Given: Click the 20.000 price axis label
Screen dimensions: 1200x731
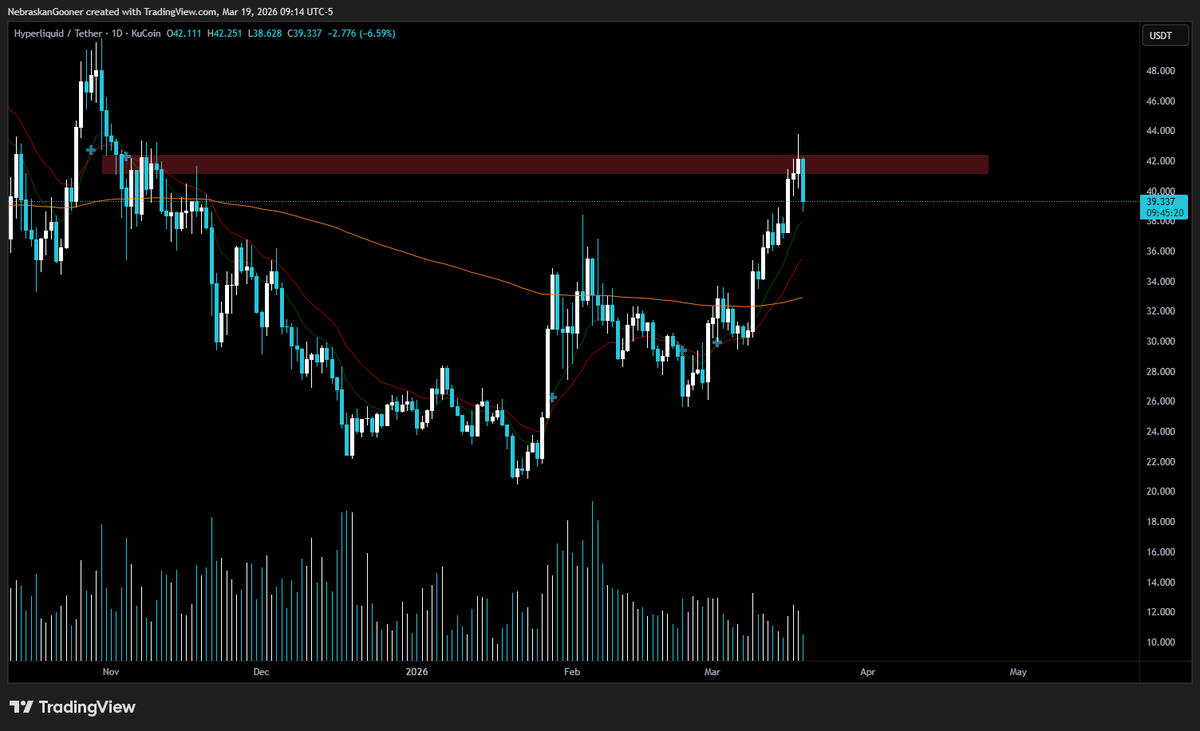Looking at the screenshot, I should pyautogui.click(x=1161, y=491).
